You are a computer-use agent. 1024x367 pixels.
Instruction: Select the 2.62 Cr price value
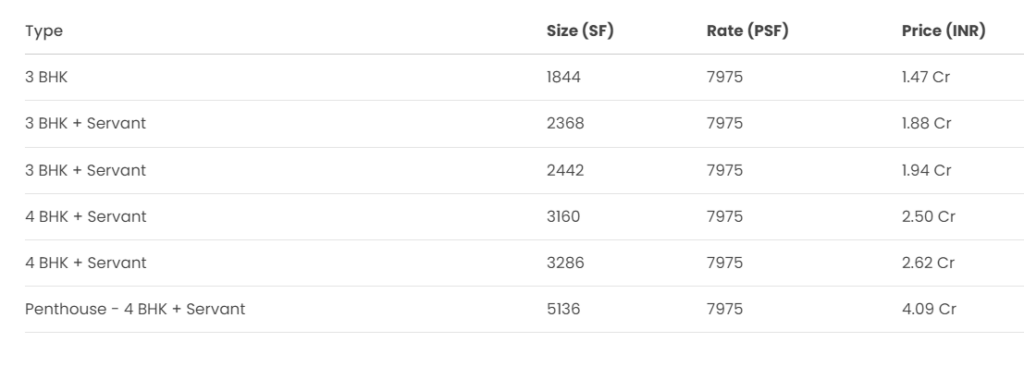pyautogui.click(x=928, y=263)
